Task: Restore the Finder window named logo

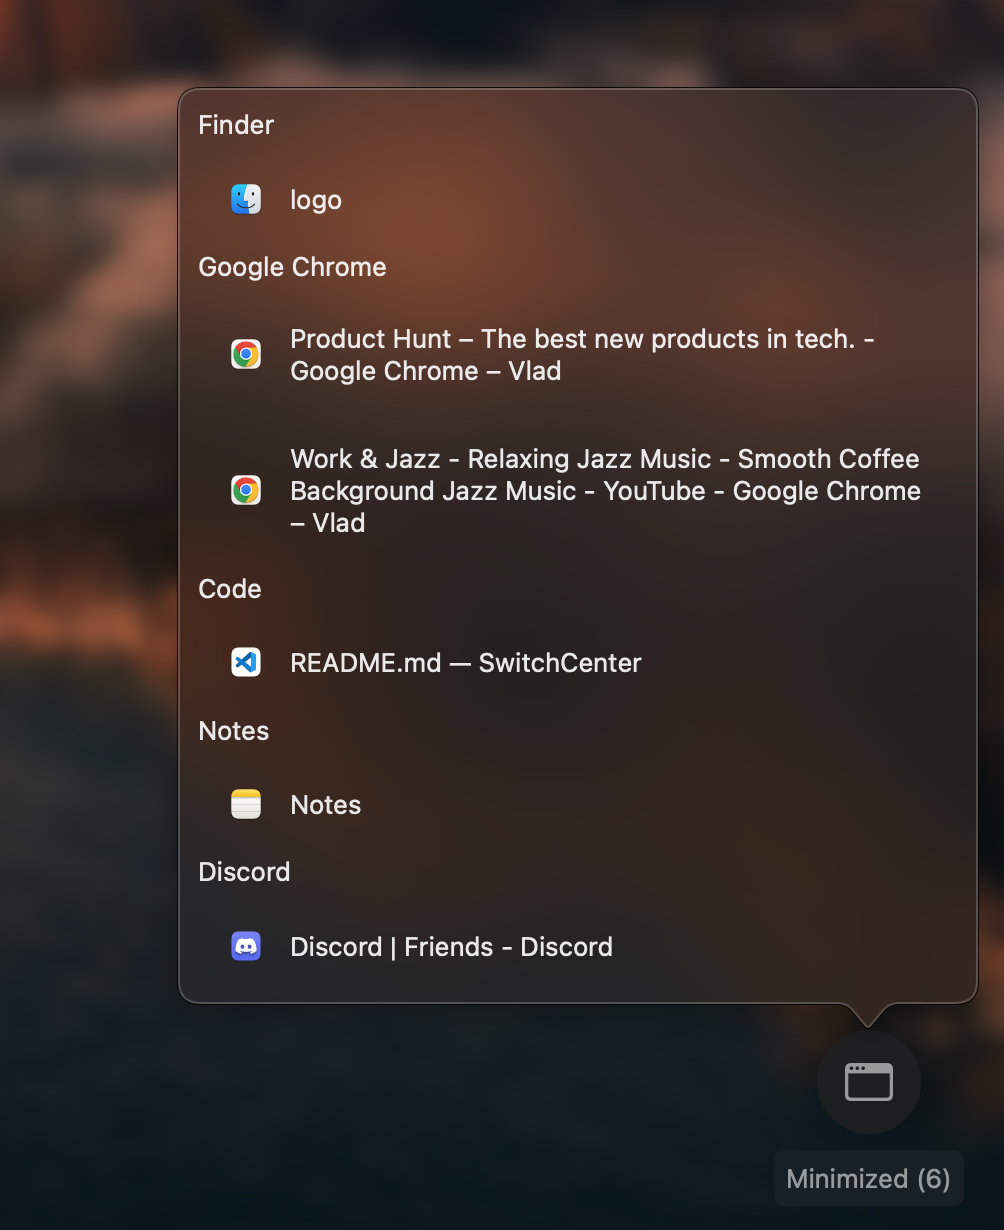Action: [316, 200]
